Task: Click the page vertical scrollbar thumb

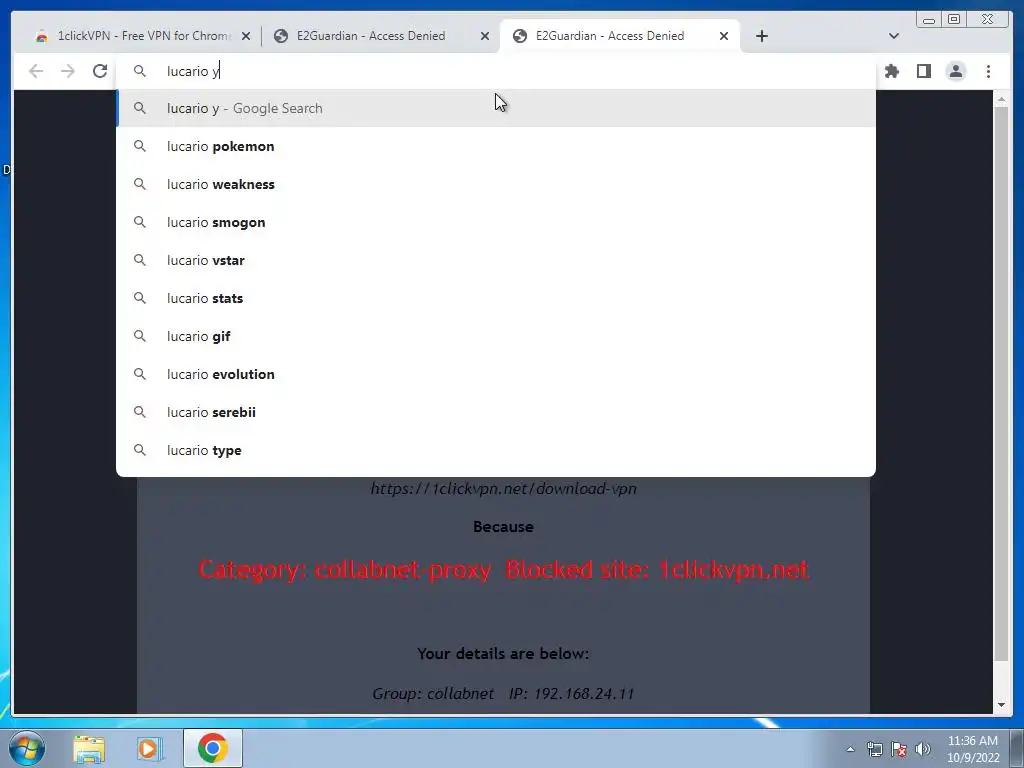Action: [x=1001, y=384]
